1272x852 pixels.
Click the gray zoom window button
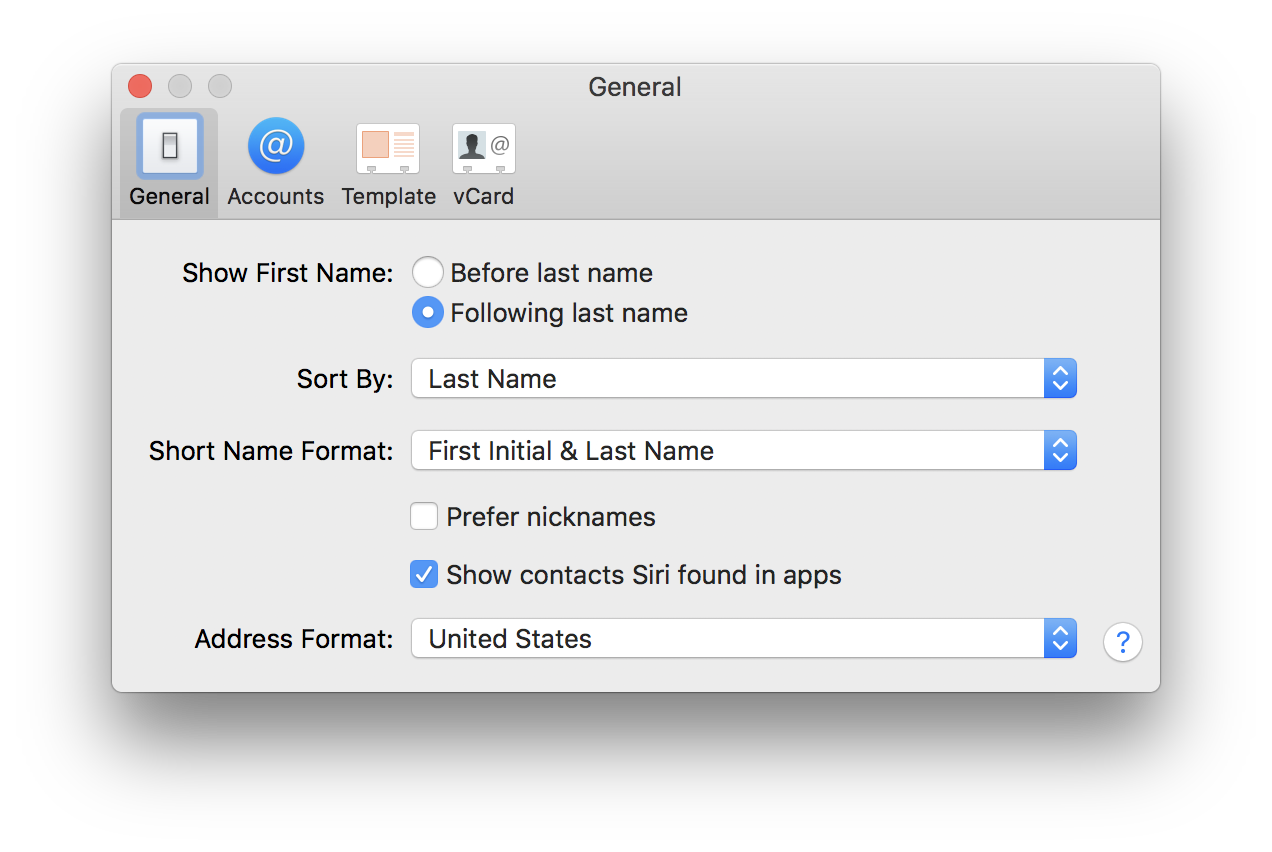pyautogui.click(x=220, y=86)
